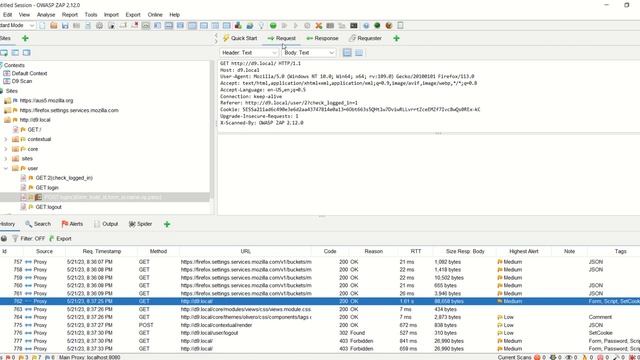Switch to the Spider tab

[x=140, y=224]
